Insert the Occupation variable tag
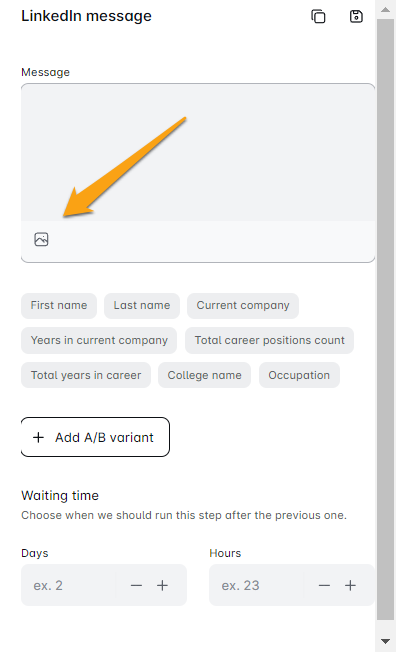397x652 pixels. coord(299,375)
